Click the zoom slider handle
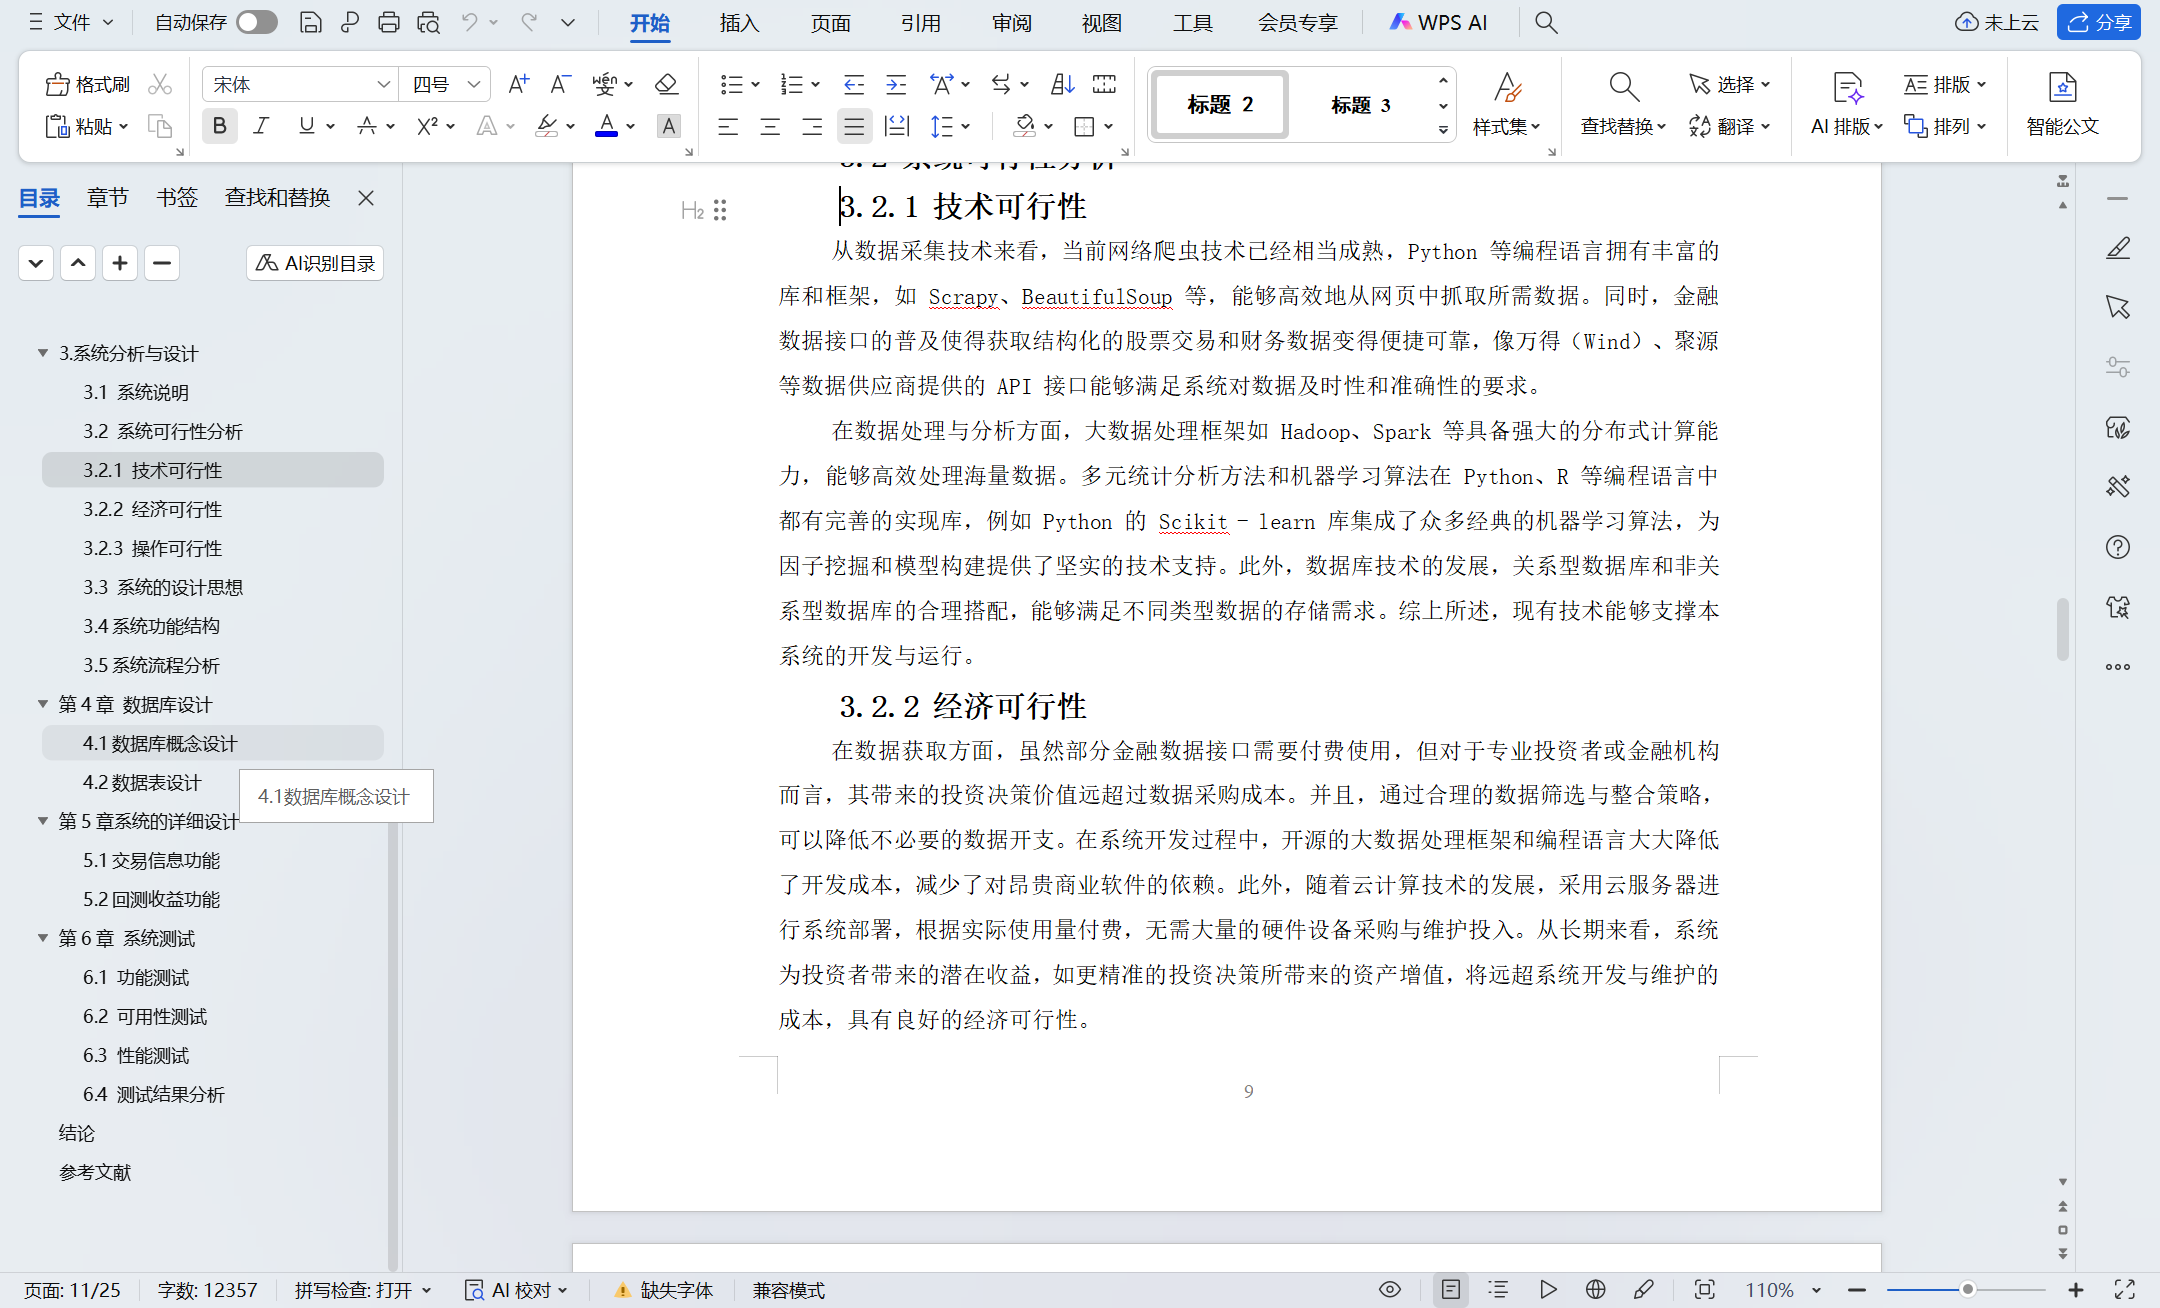2160x1308 pixels. pyautogui.click(x=1967, y=1290)
